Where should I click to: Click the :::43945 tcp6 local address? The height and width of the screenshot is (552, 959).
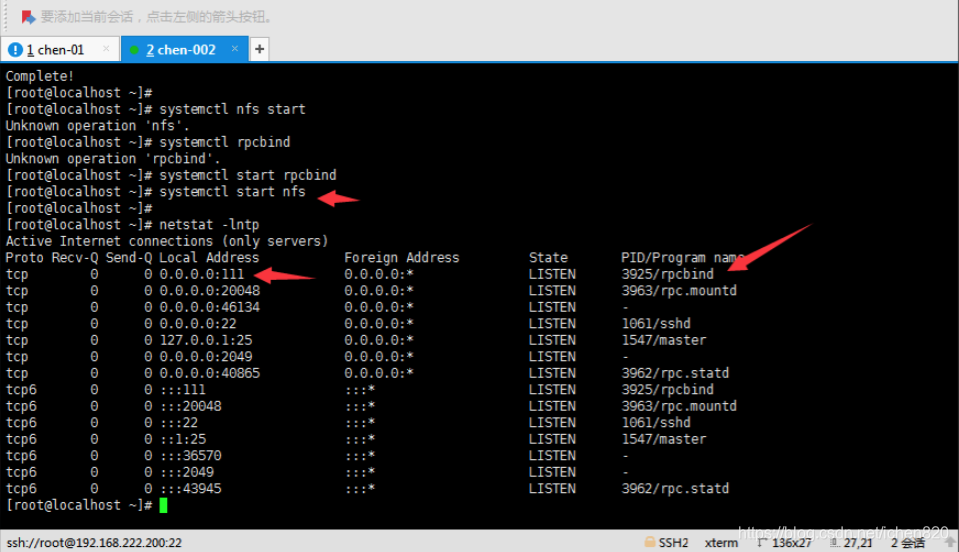190,489
